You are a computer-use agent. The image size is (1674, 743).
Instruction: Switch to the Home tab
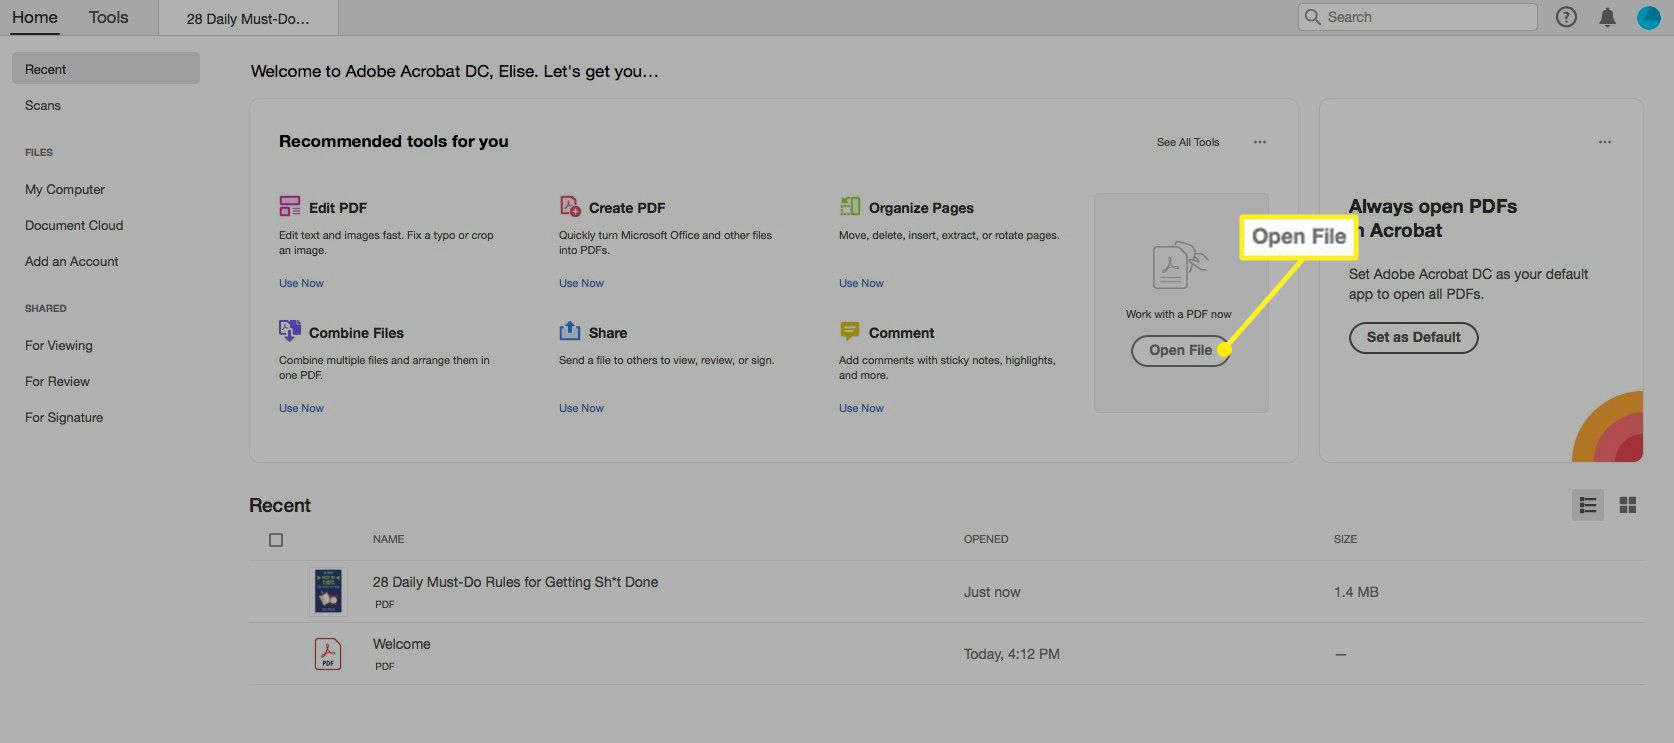pyautogui.click(x=35, y=17)
